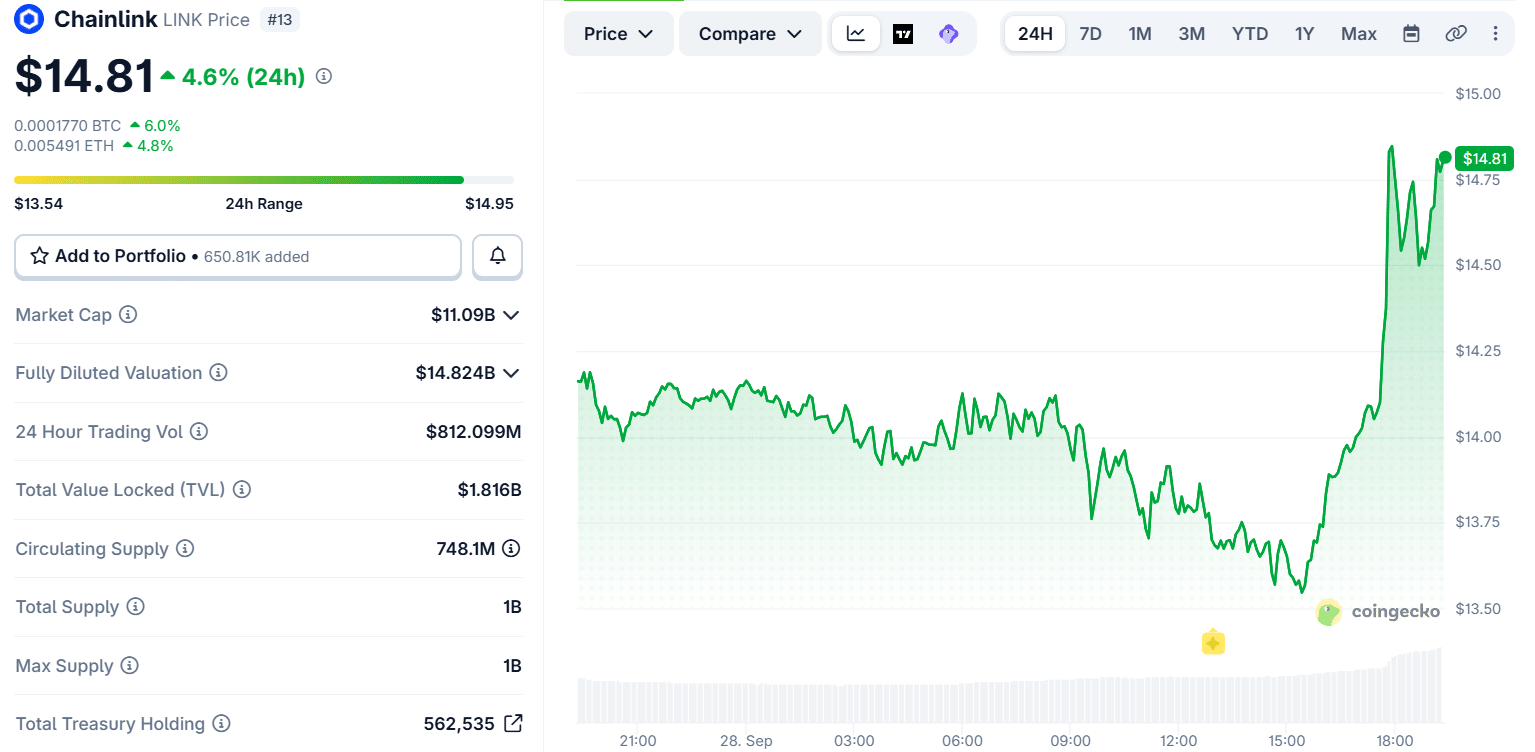Click the Chainlink logo icon
This screenshot has width=1535, height=752.
[x=31, y=18]
